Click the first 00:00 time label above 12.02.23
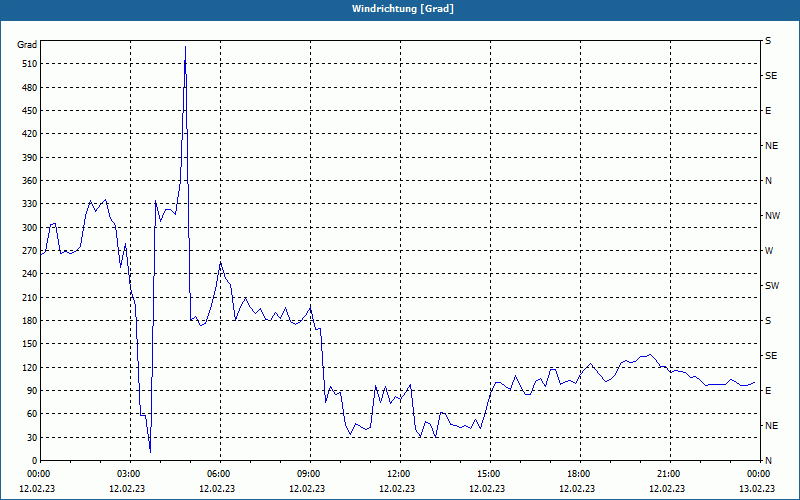This screenshot has width=800, height=500. (37, 474)
